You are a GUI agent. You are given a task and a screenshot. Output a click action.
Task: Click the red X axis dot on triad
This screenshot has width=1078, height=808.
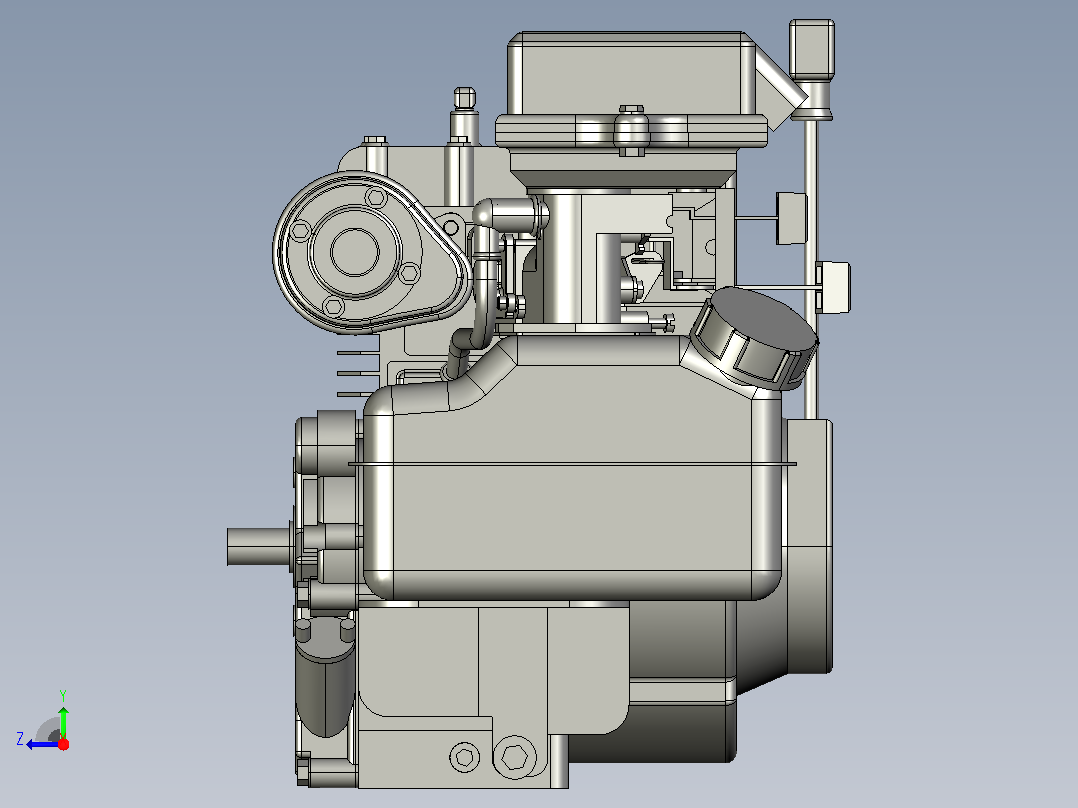[63, 744]
